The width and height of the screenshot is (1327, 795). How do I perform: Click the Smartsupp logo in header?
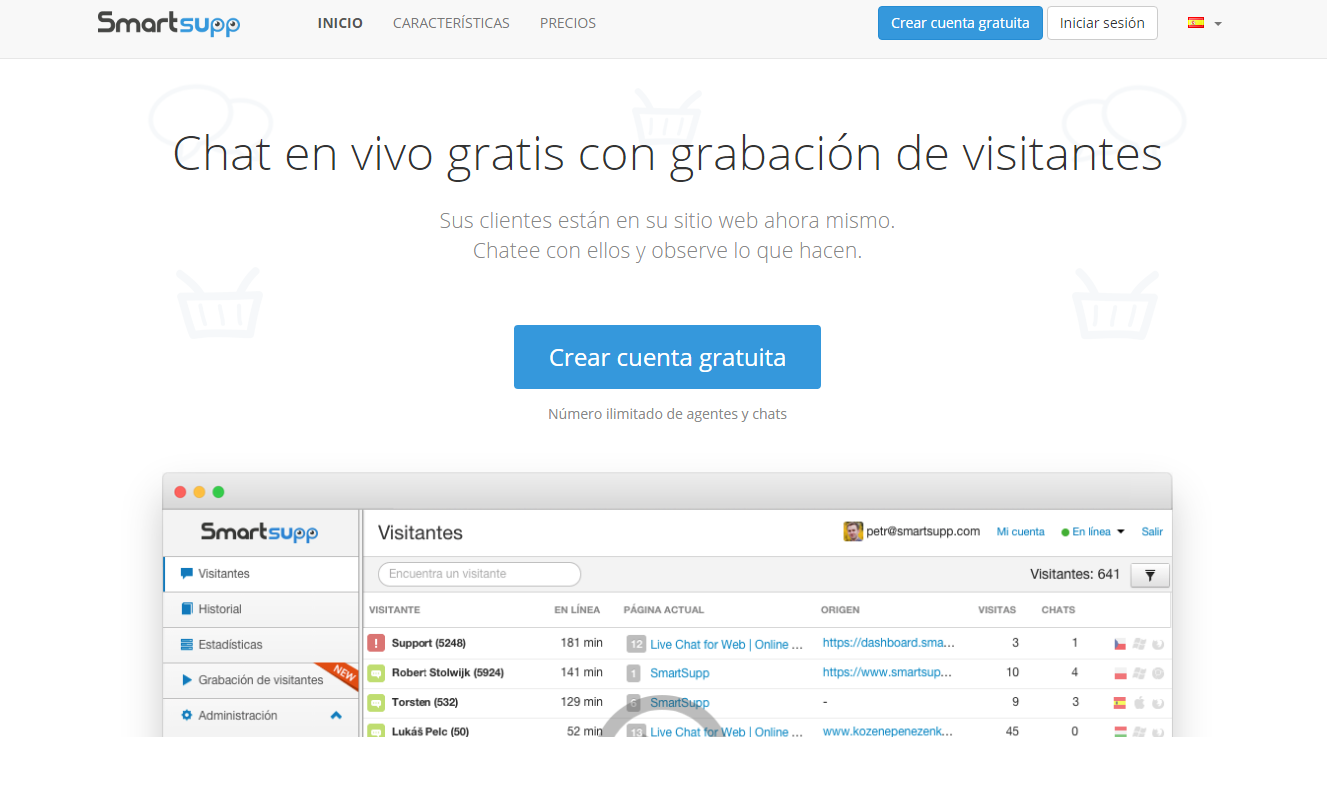[168, 23]
